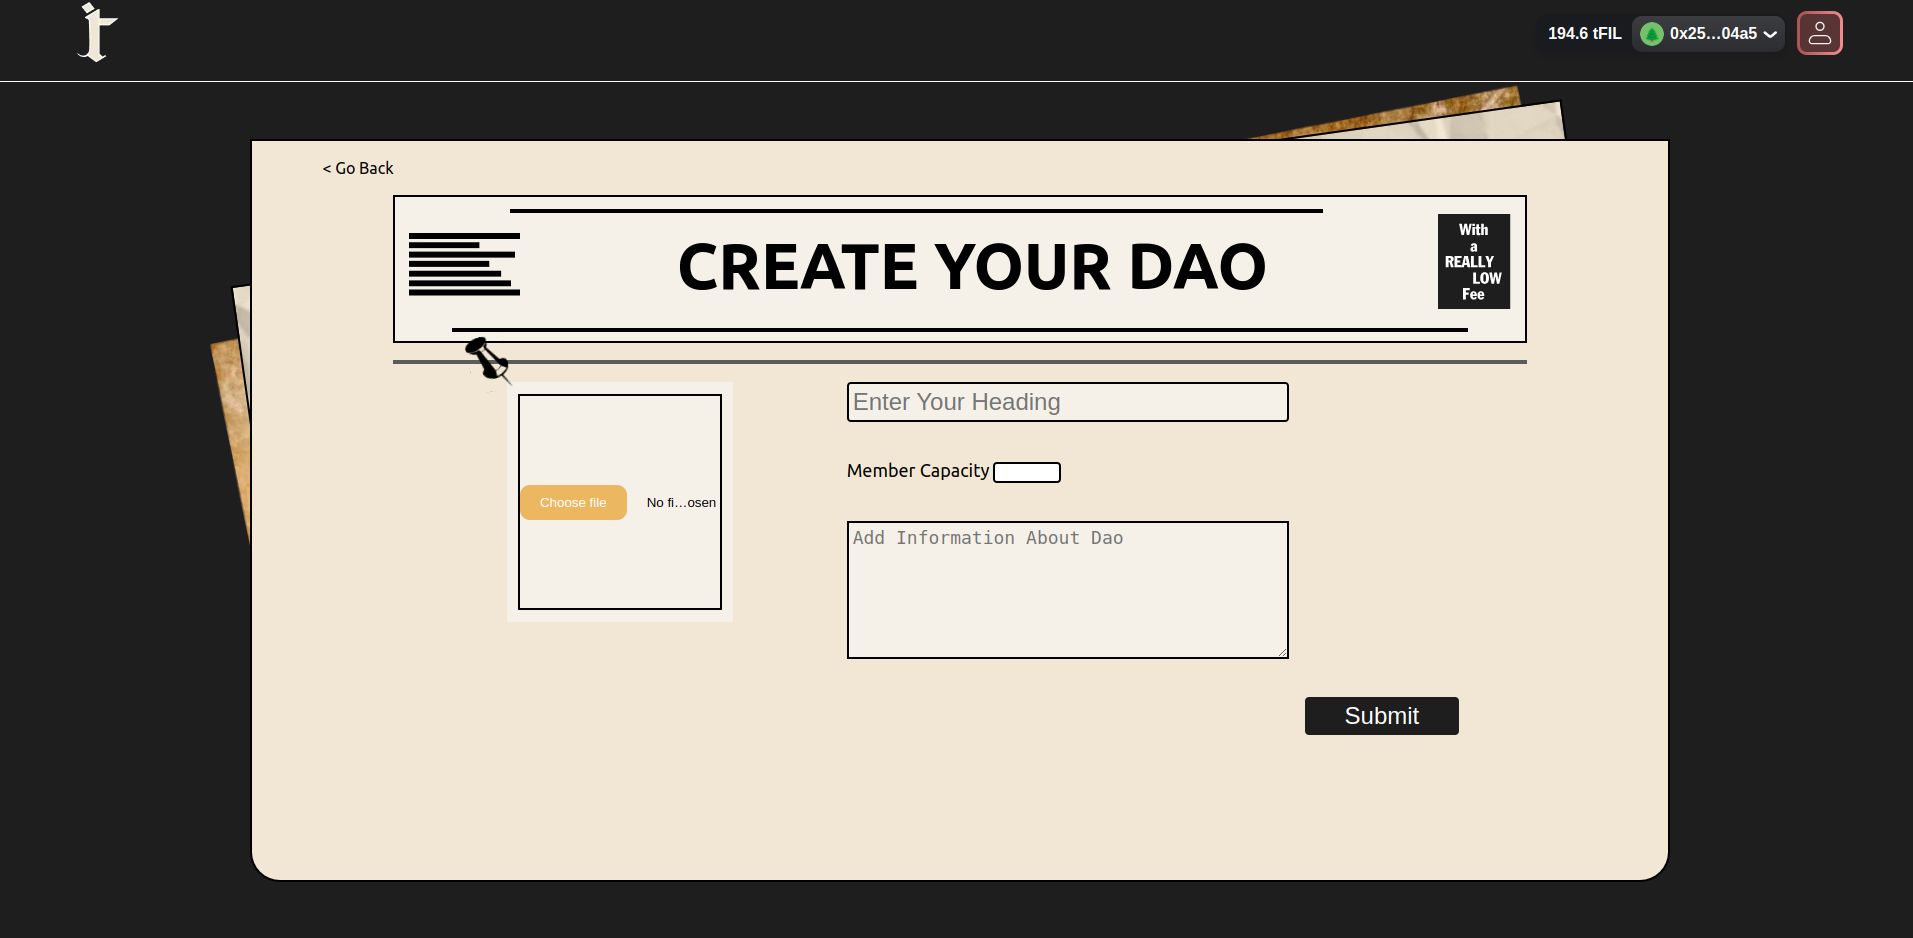Screen dimensions: 1913x938
Task: Click the 'Member Capacity' label
Action: 918,471
